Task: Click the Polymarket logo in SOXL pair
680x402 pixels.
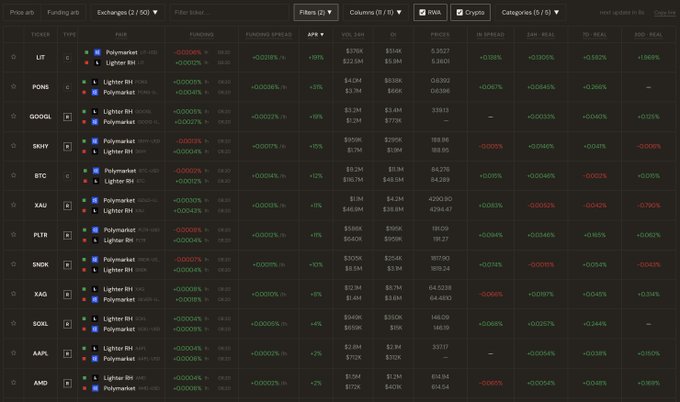Action: click(95, 329)
